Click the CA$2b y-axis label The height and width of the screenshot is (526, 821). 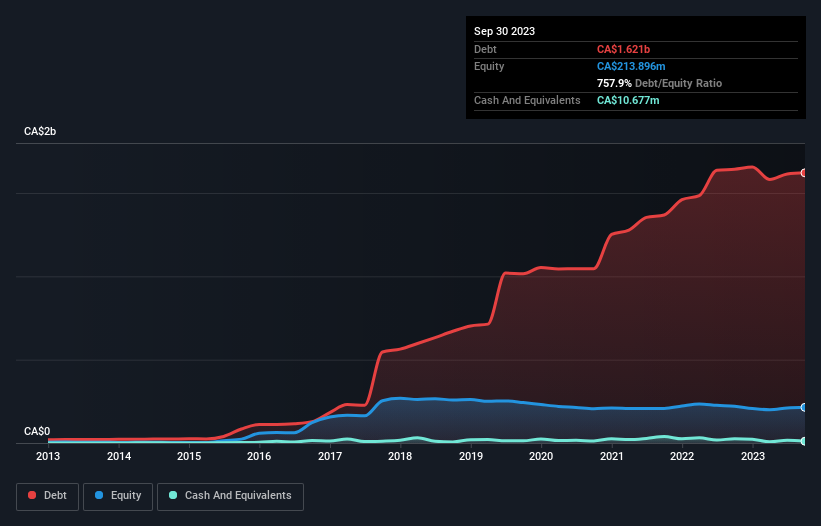pyautogui.click(x=40, y=131)
